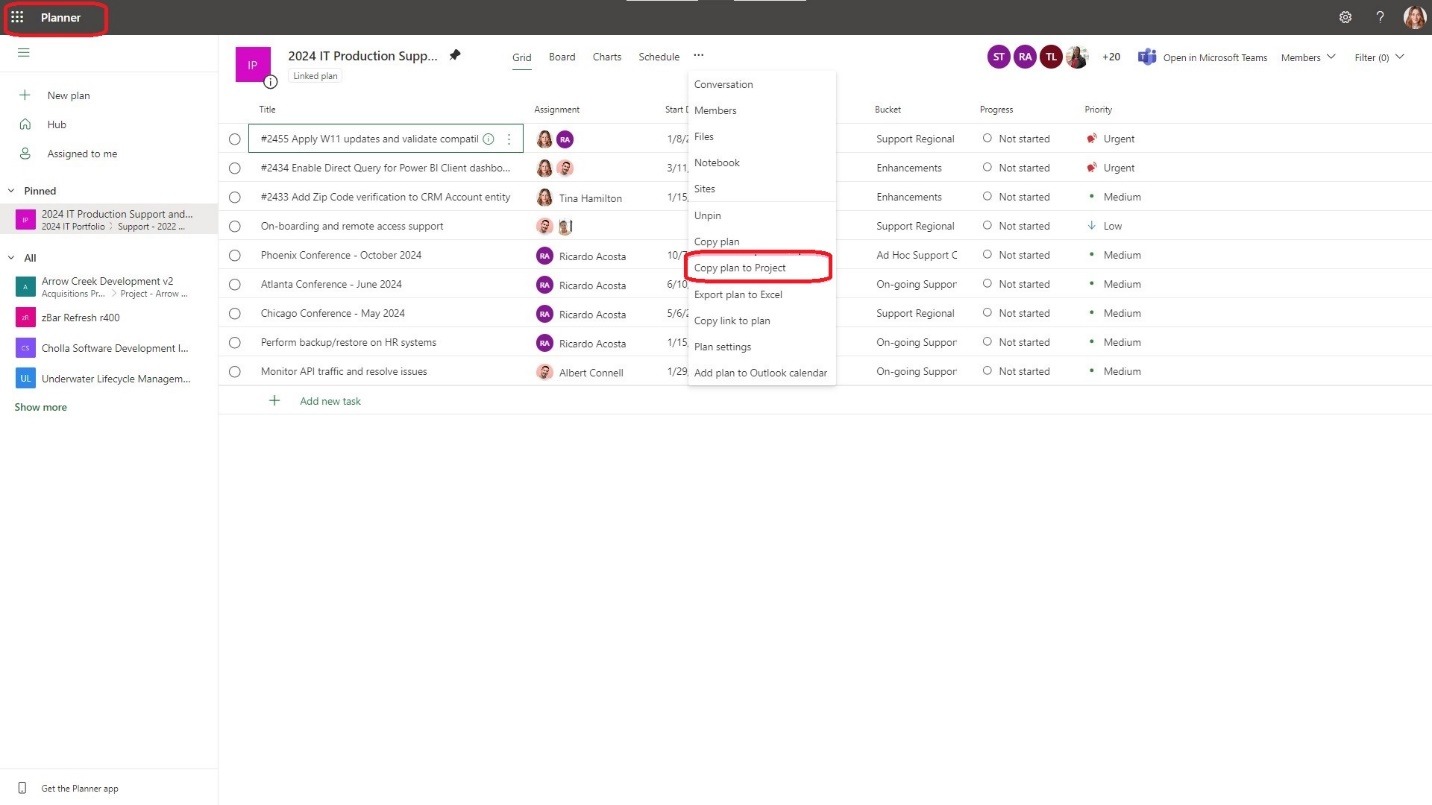Click the zBar Refresh r400 plan icon
Viewport: 1432px width, 805px height.
click(25, 317)
